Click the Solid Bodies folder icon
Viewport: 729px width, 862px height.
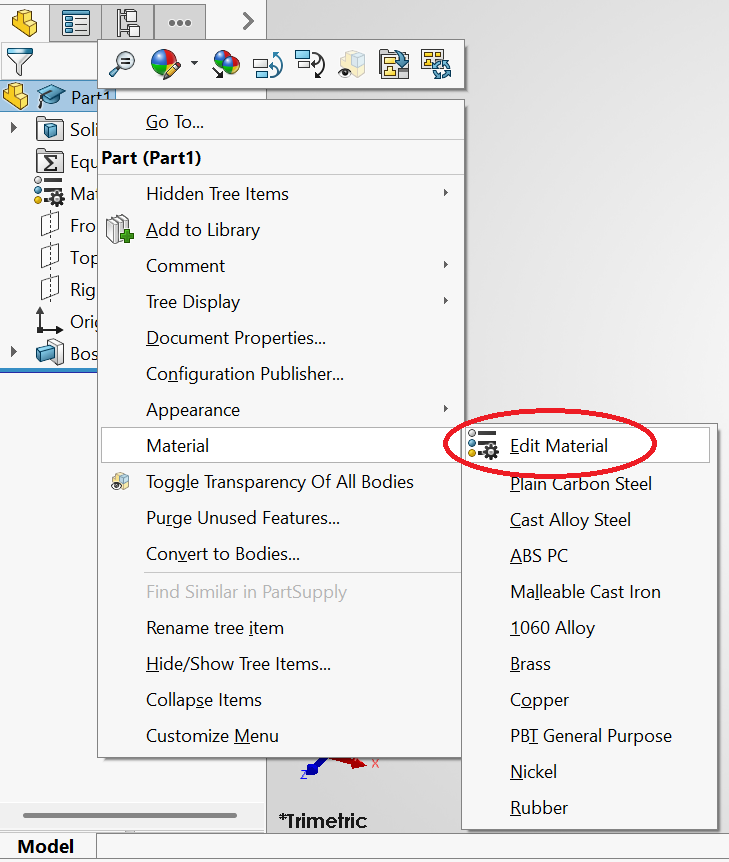point(49,129)
